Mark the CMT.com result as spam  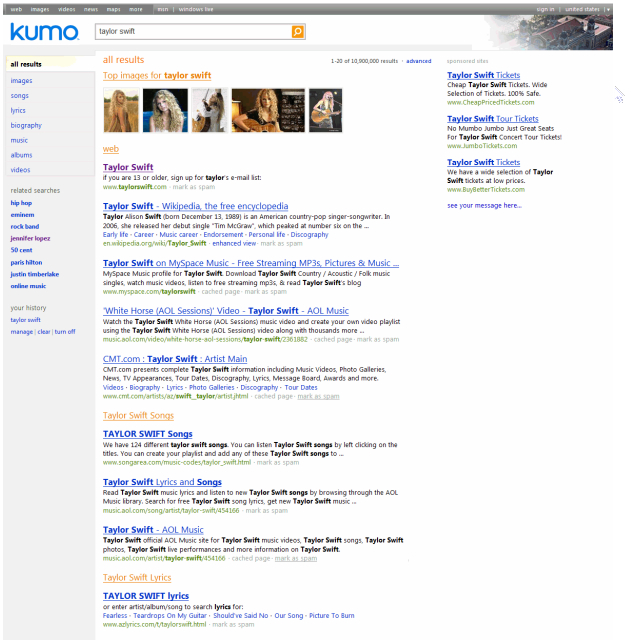tap(318, 396)
